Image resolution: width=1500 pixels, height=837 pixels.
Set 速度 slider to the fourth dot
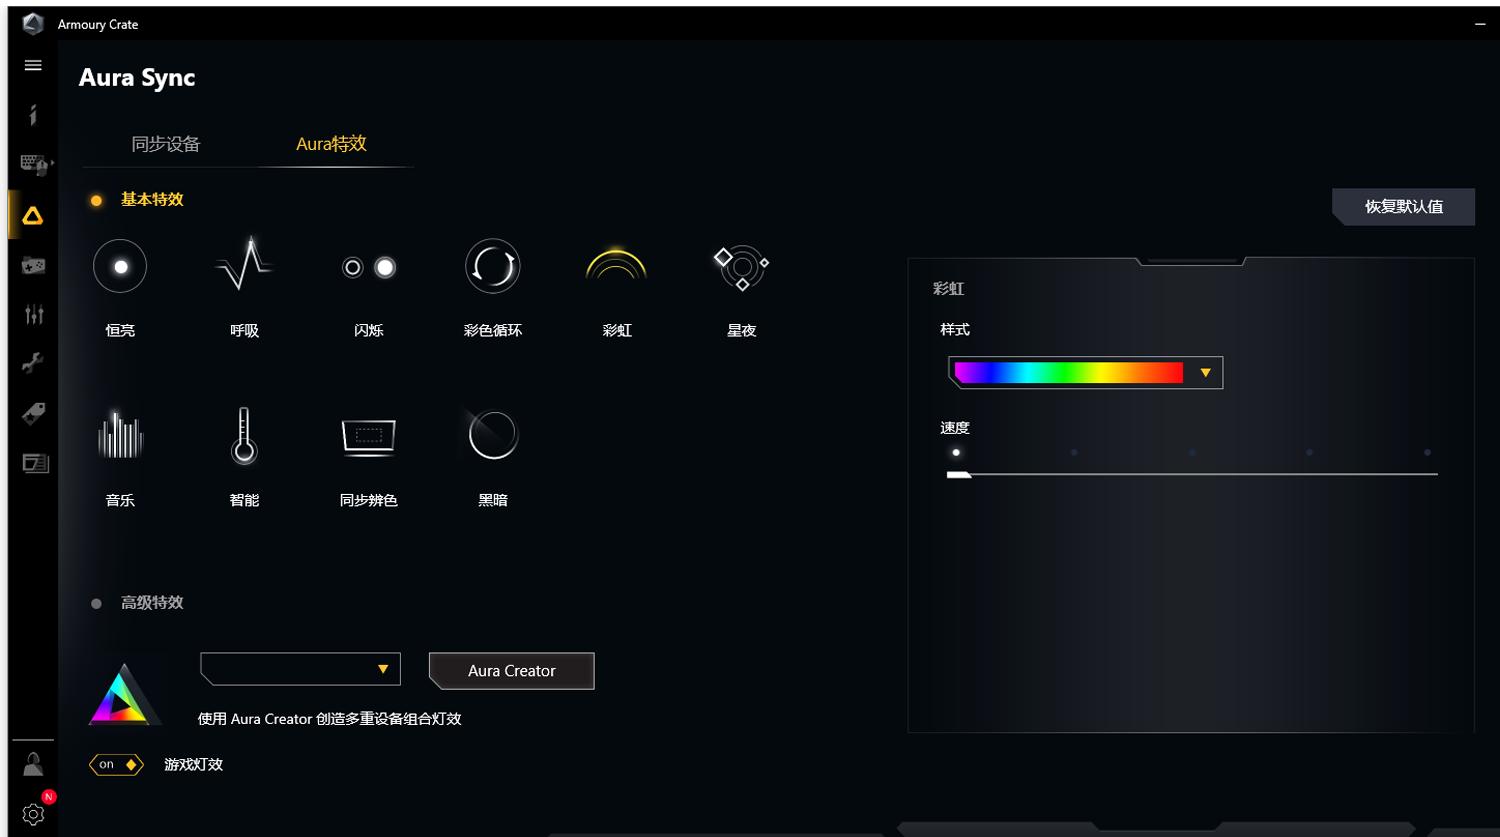(x=1309, y=453)
